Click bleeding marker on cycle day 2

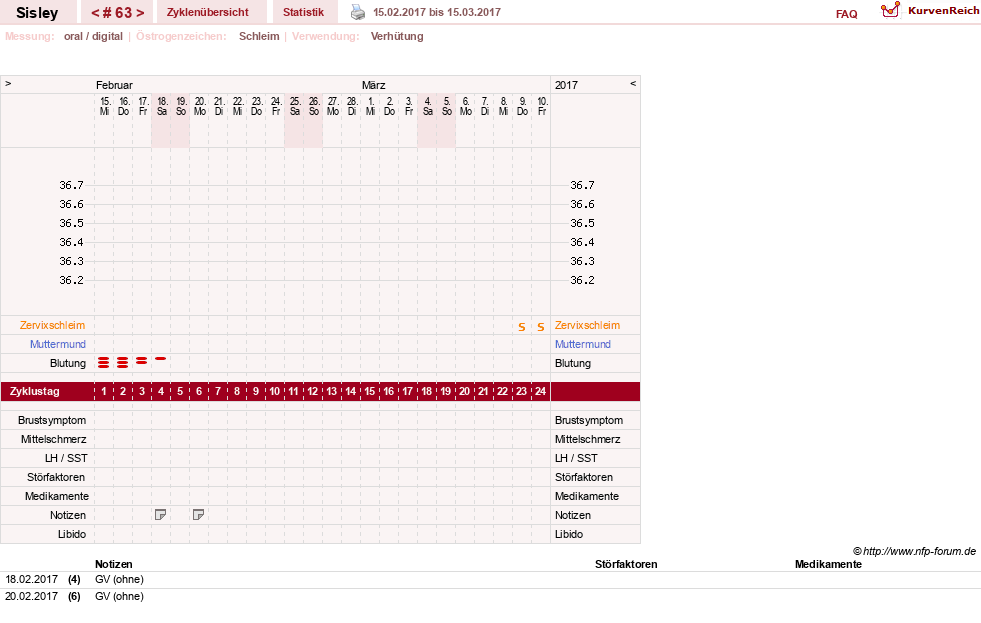pos(123,362)
